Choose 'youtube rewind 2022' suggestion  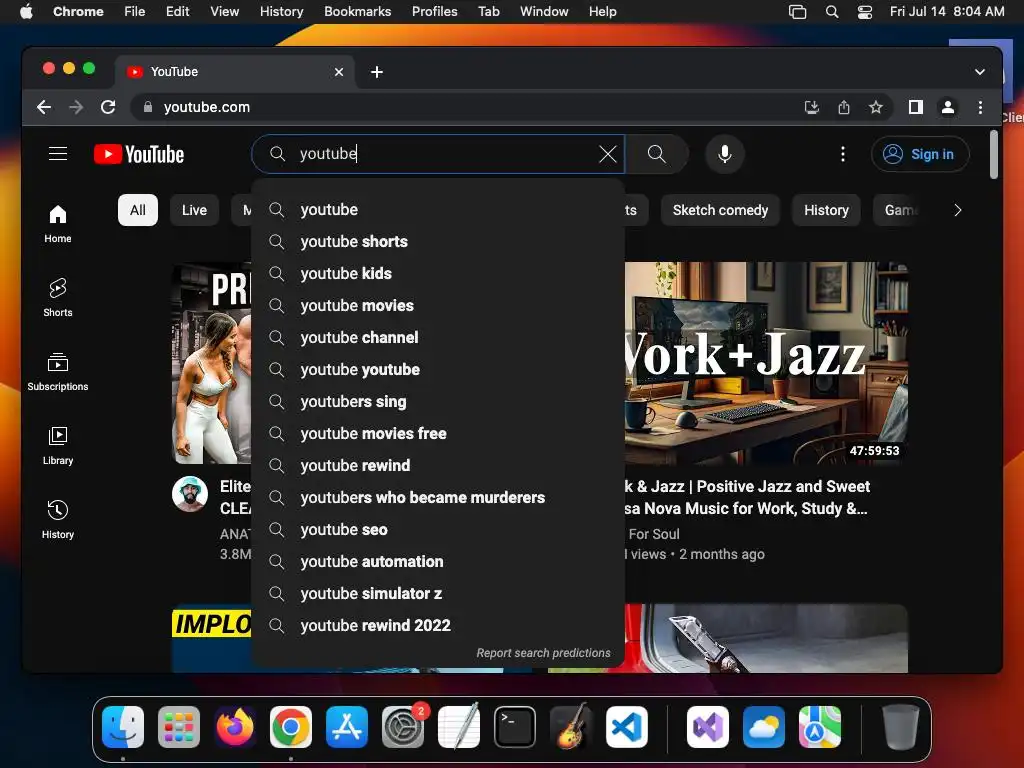click(438, 626)
